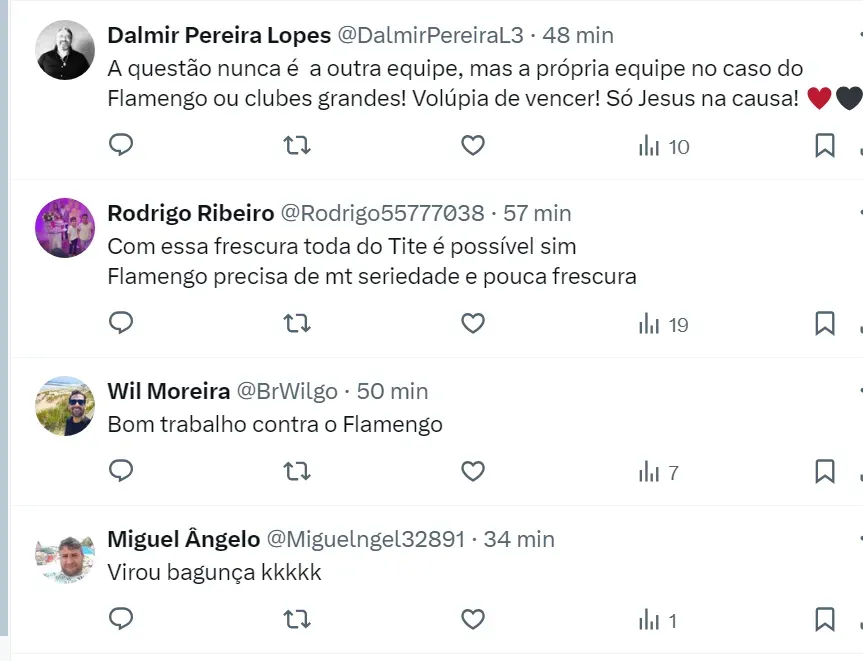This screenshot has height=661, width=863.
Task: Reply to Rodrigo Ribeiro's tweet
Action: pyautogui.click(x=121, y=324)
